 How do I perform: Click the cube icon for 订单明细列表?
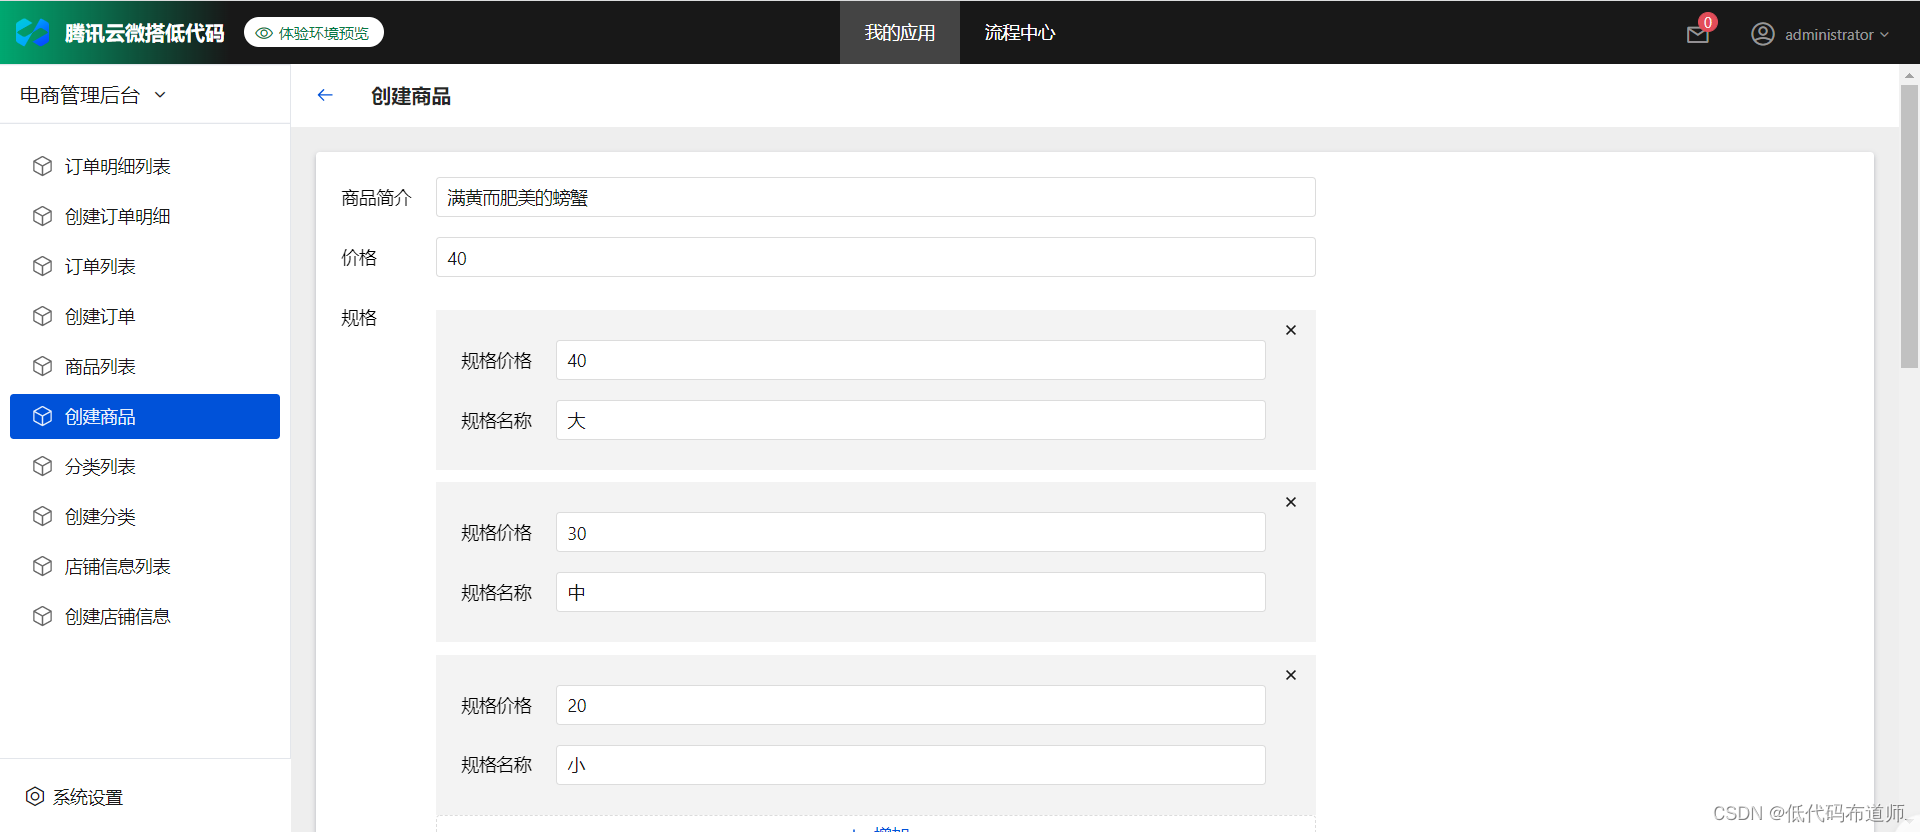[x=42, y=166]
